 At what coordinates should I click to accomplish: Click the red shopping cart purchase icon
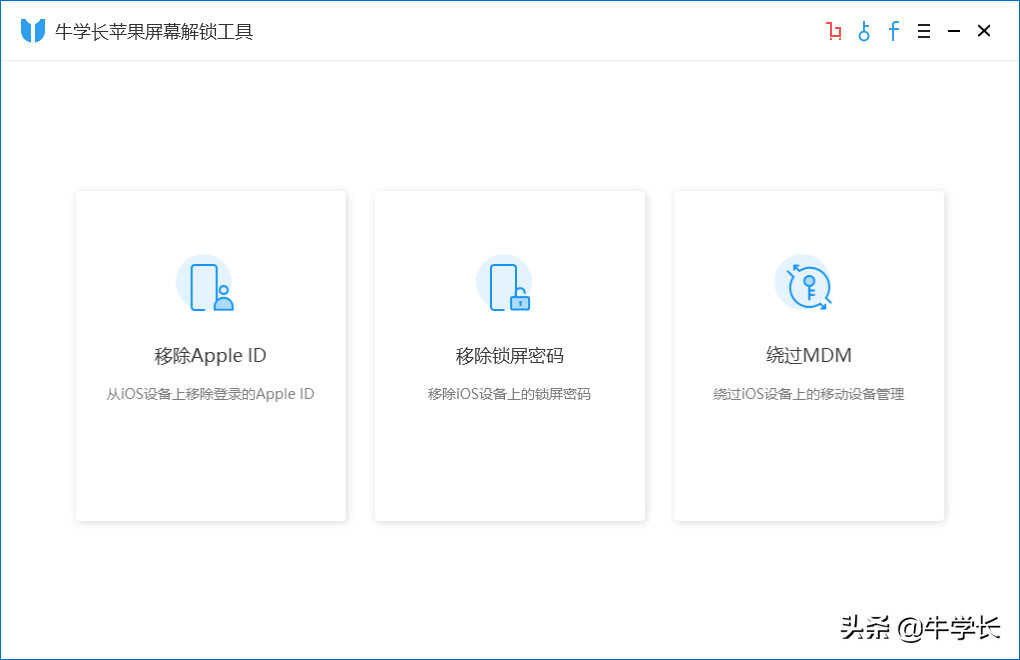coord(834,31)
